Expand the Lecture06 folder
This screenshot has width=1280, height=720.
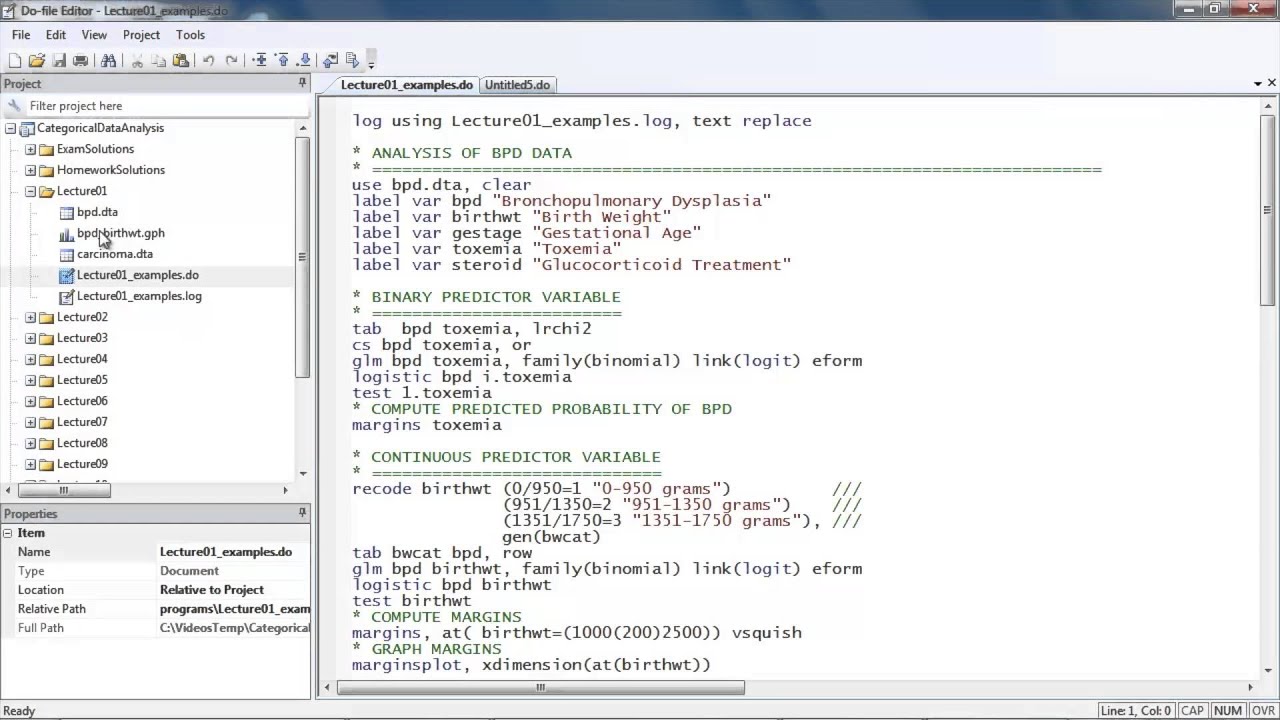coord(31,401)
